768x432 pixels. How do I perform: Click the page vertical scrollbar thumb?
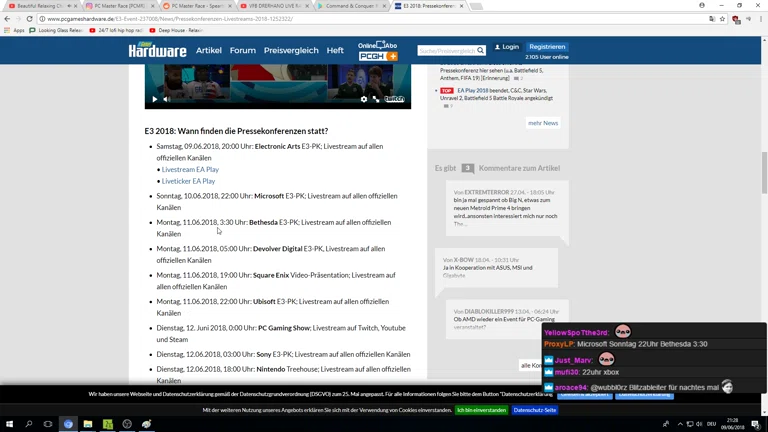[x=764, y=172]
